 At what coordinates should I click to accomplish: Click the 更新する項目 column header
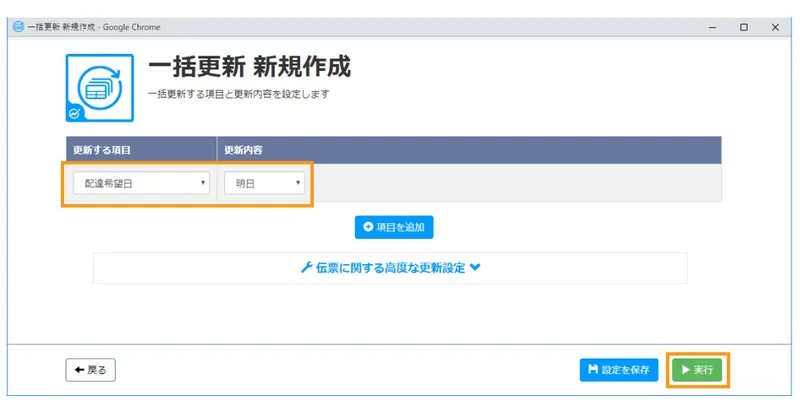(x=141, y=150)
